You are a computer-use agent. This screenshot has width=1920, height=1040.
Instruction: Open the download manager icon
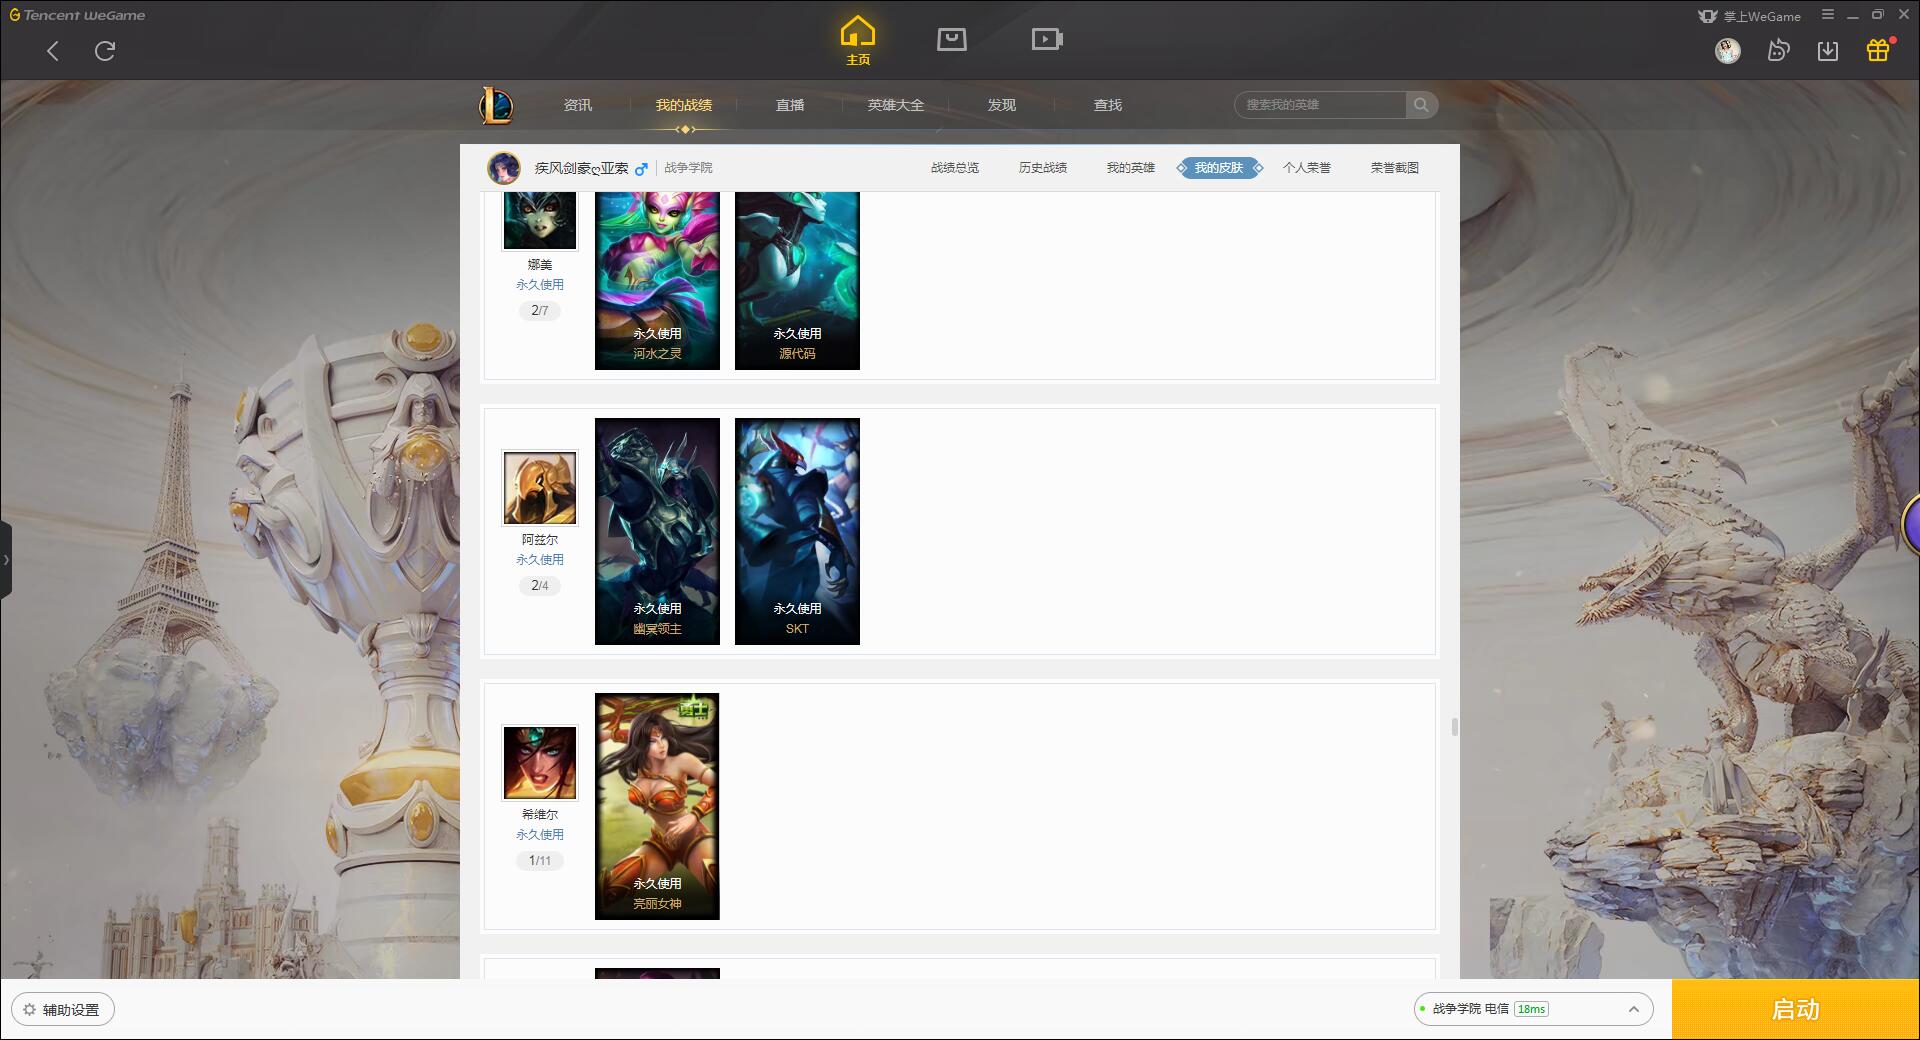(1828, 51)
